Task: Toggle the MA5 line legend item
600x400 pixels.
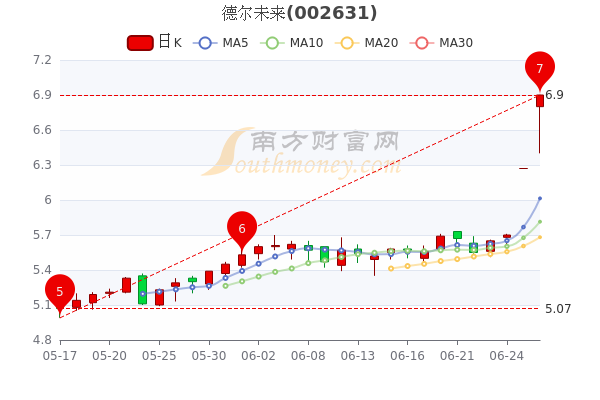Action: 221,43
